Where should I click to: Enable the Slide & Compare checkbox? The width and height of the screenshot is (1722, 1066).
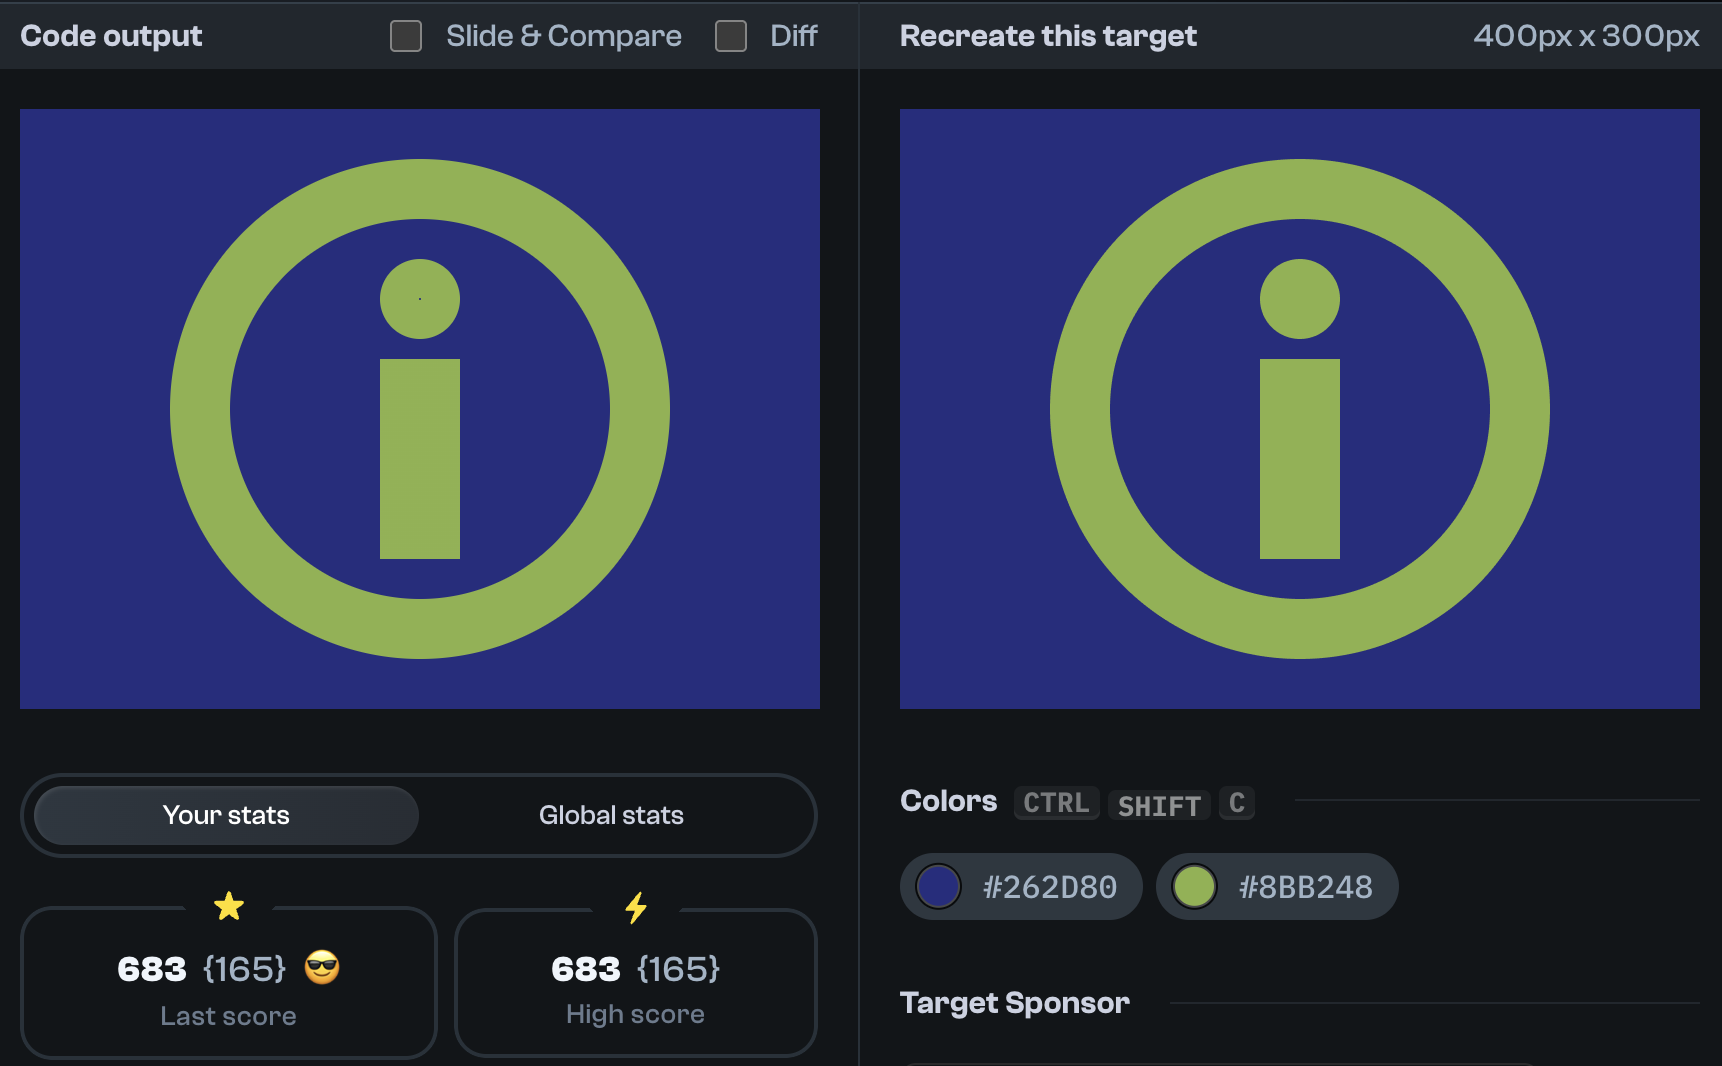tap(406, 36)
